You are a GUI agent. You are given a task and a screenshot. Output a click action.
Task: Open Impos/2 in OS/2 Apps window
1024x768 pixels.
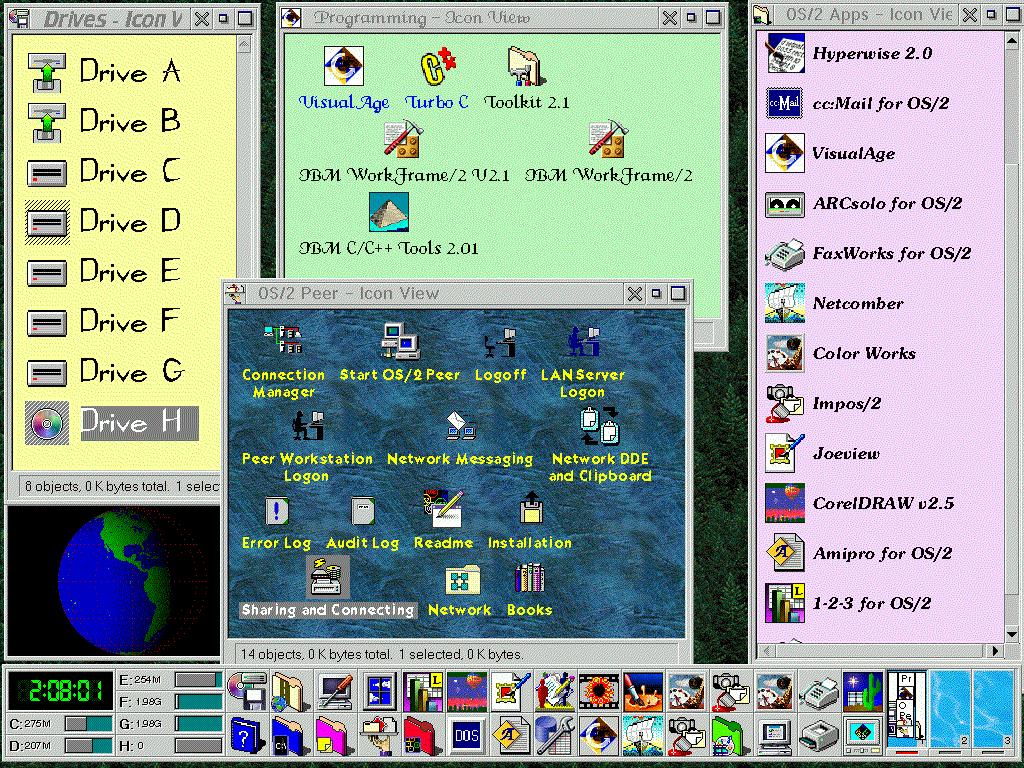point(784,403)
